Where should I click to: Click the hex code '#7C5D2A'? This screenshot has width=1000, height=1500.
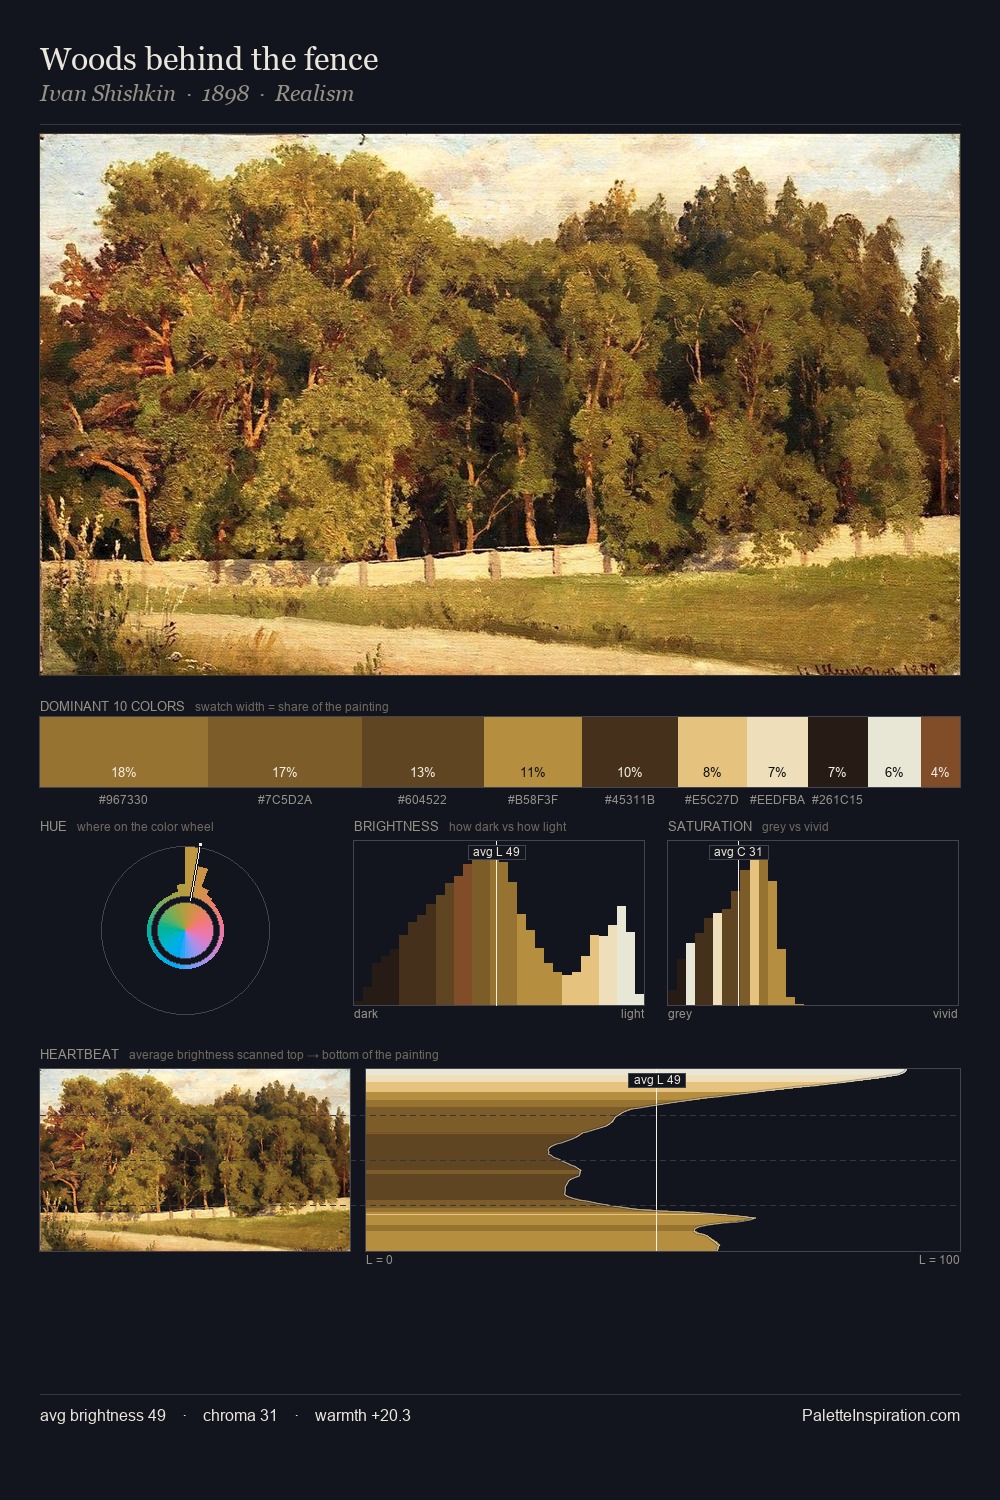285,800
